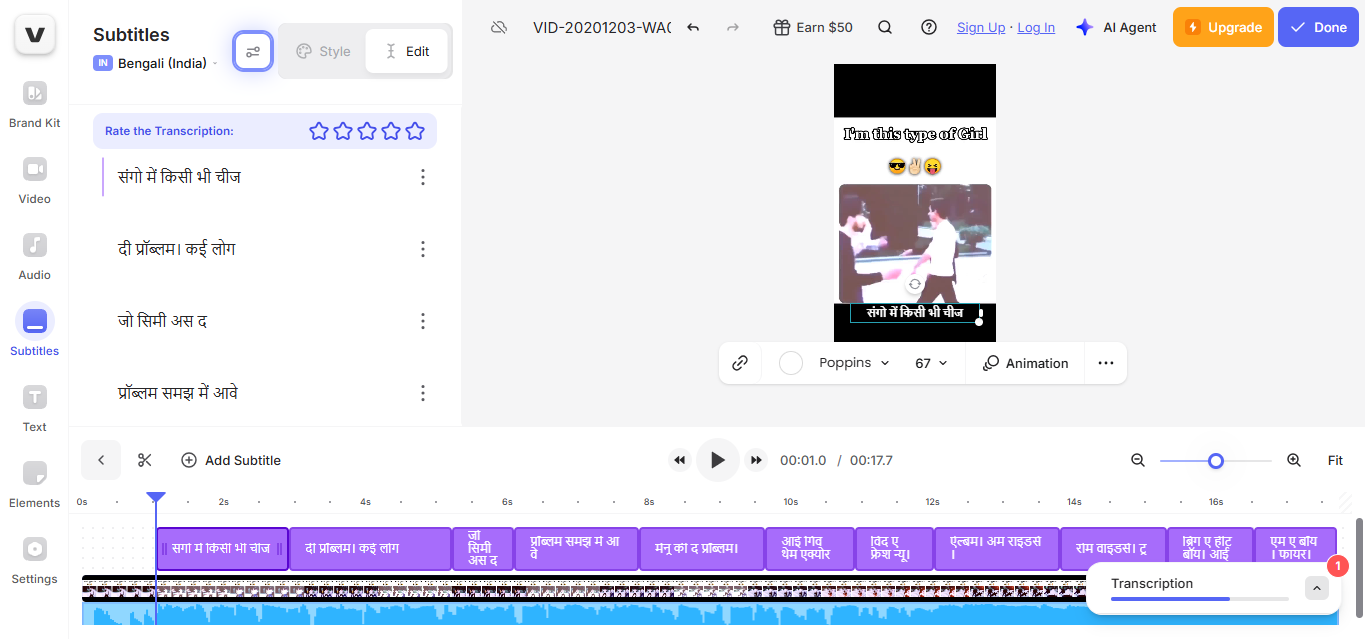The width and height of the screenshot is (1365, 639).
Task: Open the help question mark icon
Action: click(x=929, y=27)
